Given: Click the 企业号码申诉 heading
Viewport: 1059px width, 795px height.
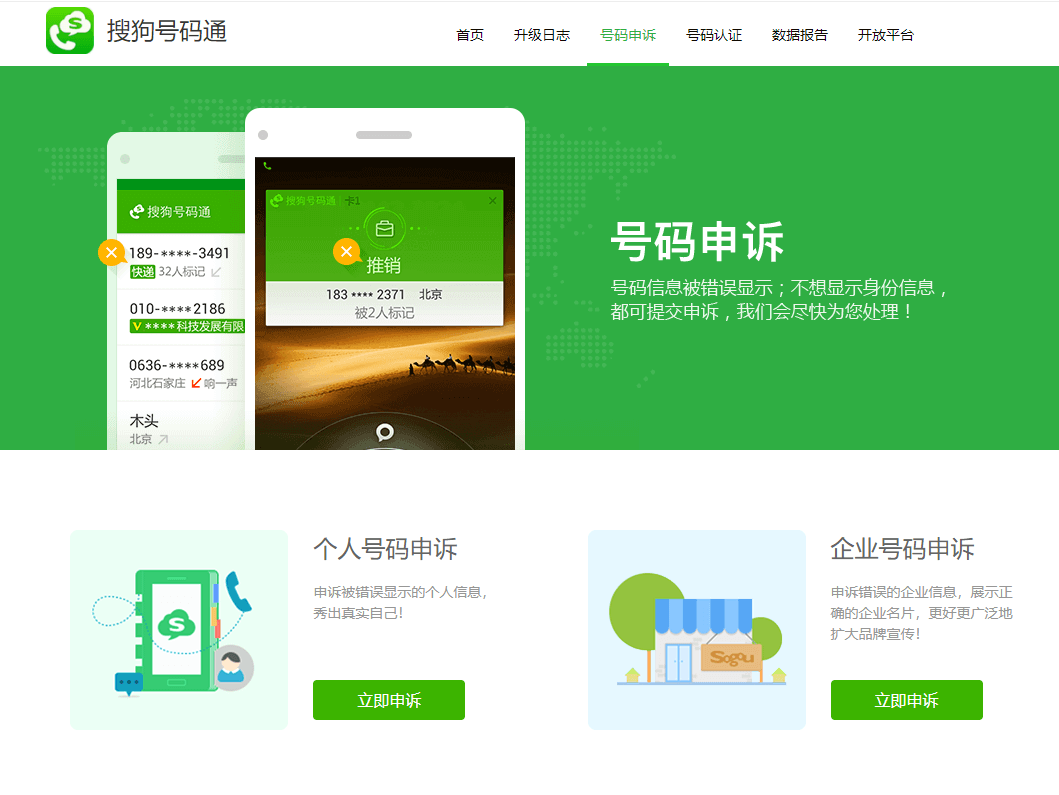Looking at the screenshot, I should pos(902,548).
